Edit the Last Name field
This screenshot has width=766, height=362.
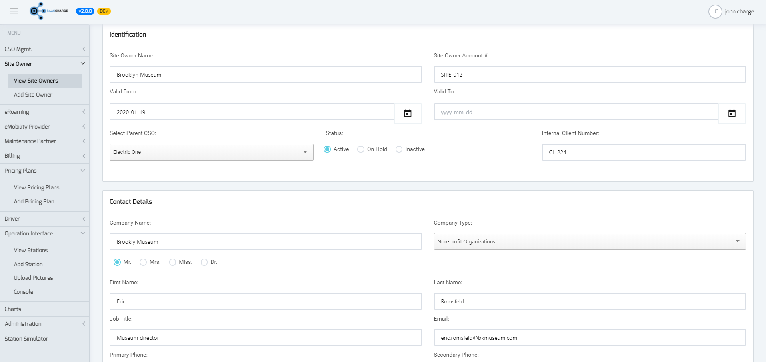[590, 301]
